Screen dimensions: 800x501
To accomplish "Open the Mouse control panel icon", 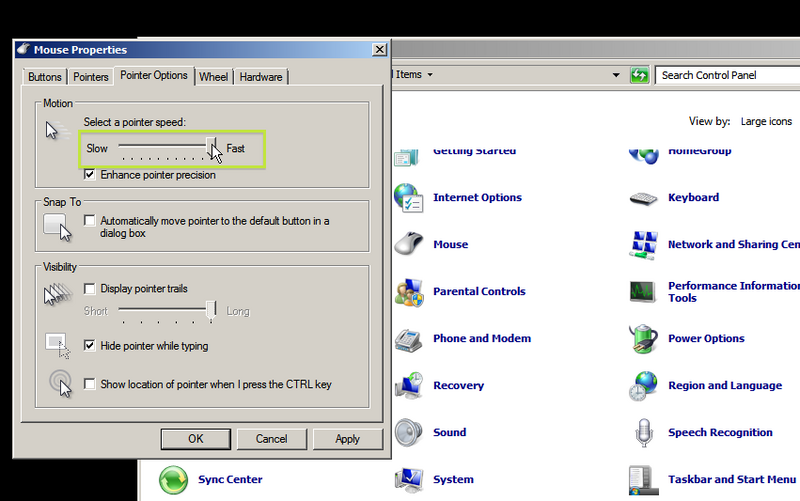I will click(x=409, y=244).
